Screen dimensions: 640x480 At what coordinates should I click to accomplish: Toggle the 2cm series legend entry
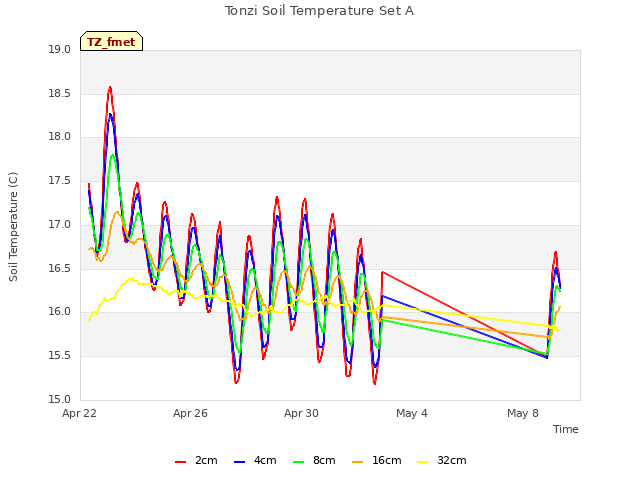pos(196,460)
